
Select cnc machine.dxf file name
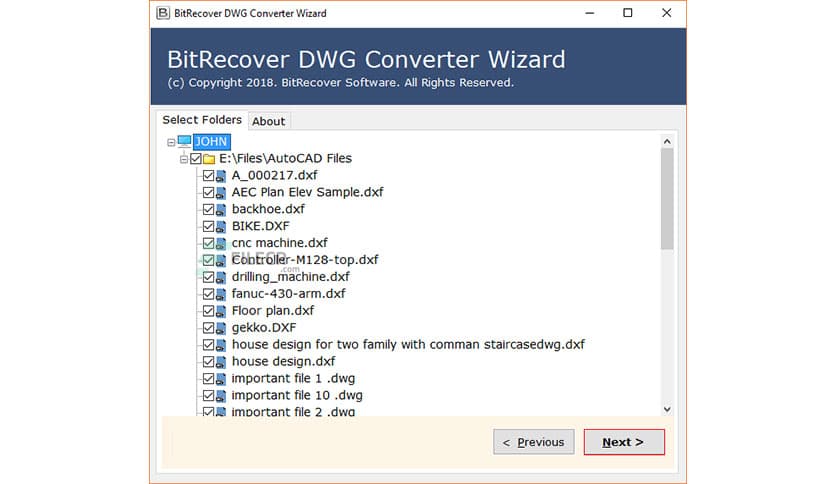[x=279, y=243]
